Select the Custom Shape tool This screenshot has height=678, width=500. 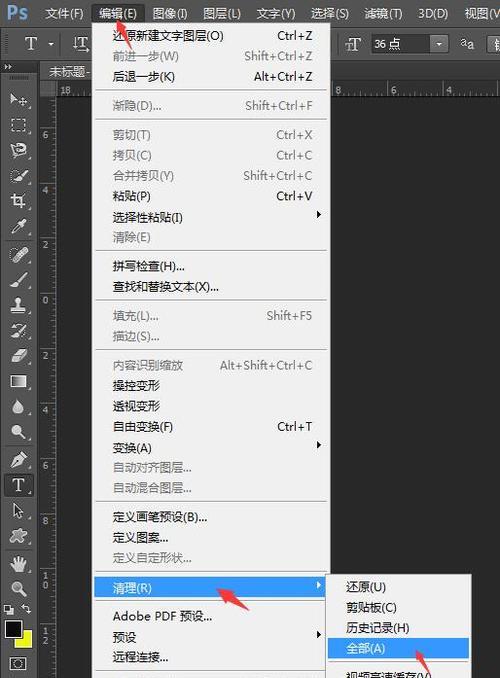18,536
